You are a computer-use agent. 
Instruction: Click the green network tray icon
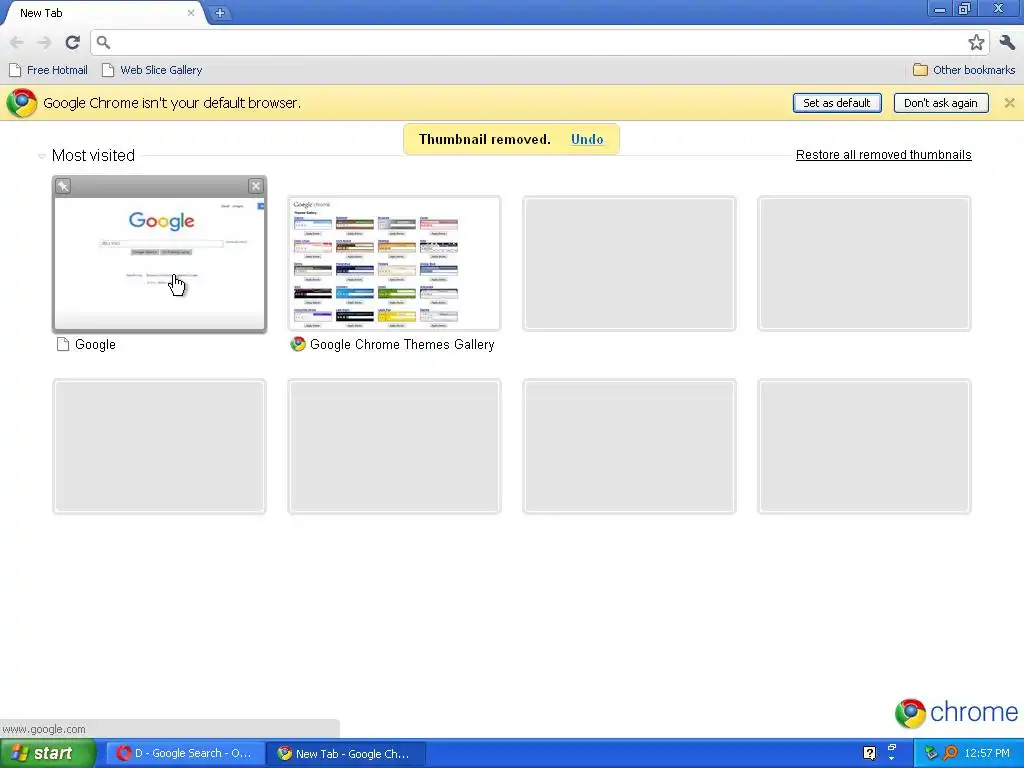[x=931, y=753]
